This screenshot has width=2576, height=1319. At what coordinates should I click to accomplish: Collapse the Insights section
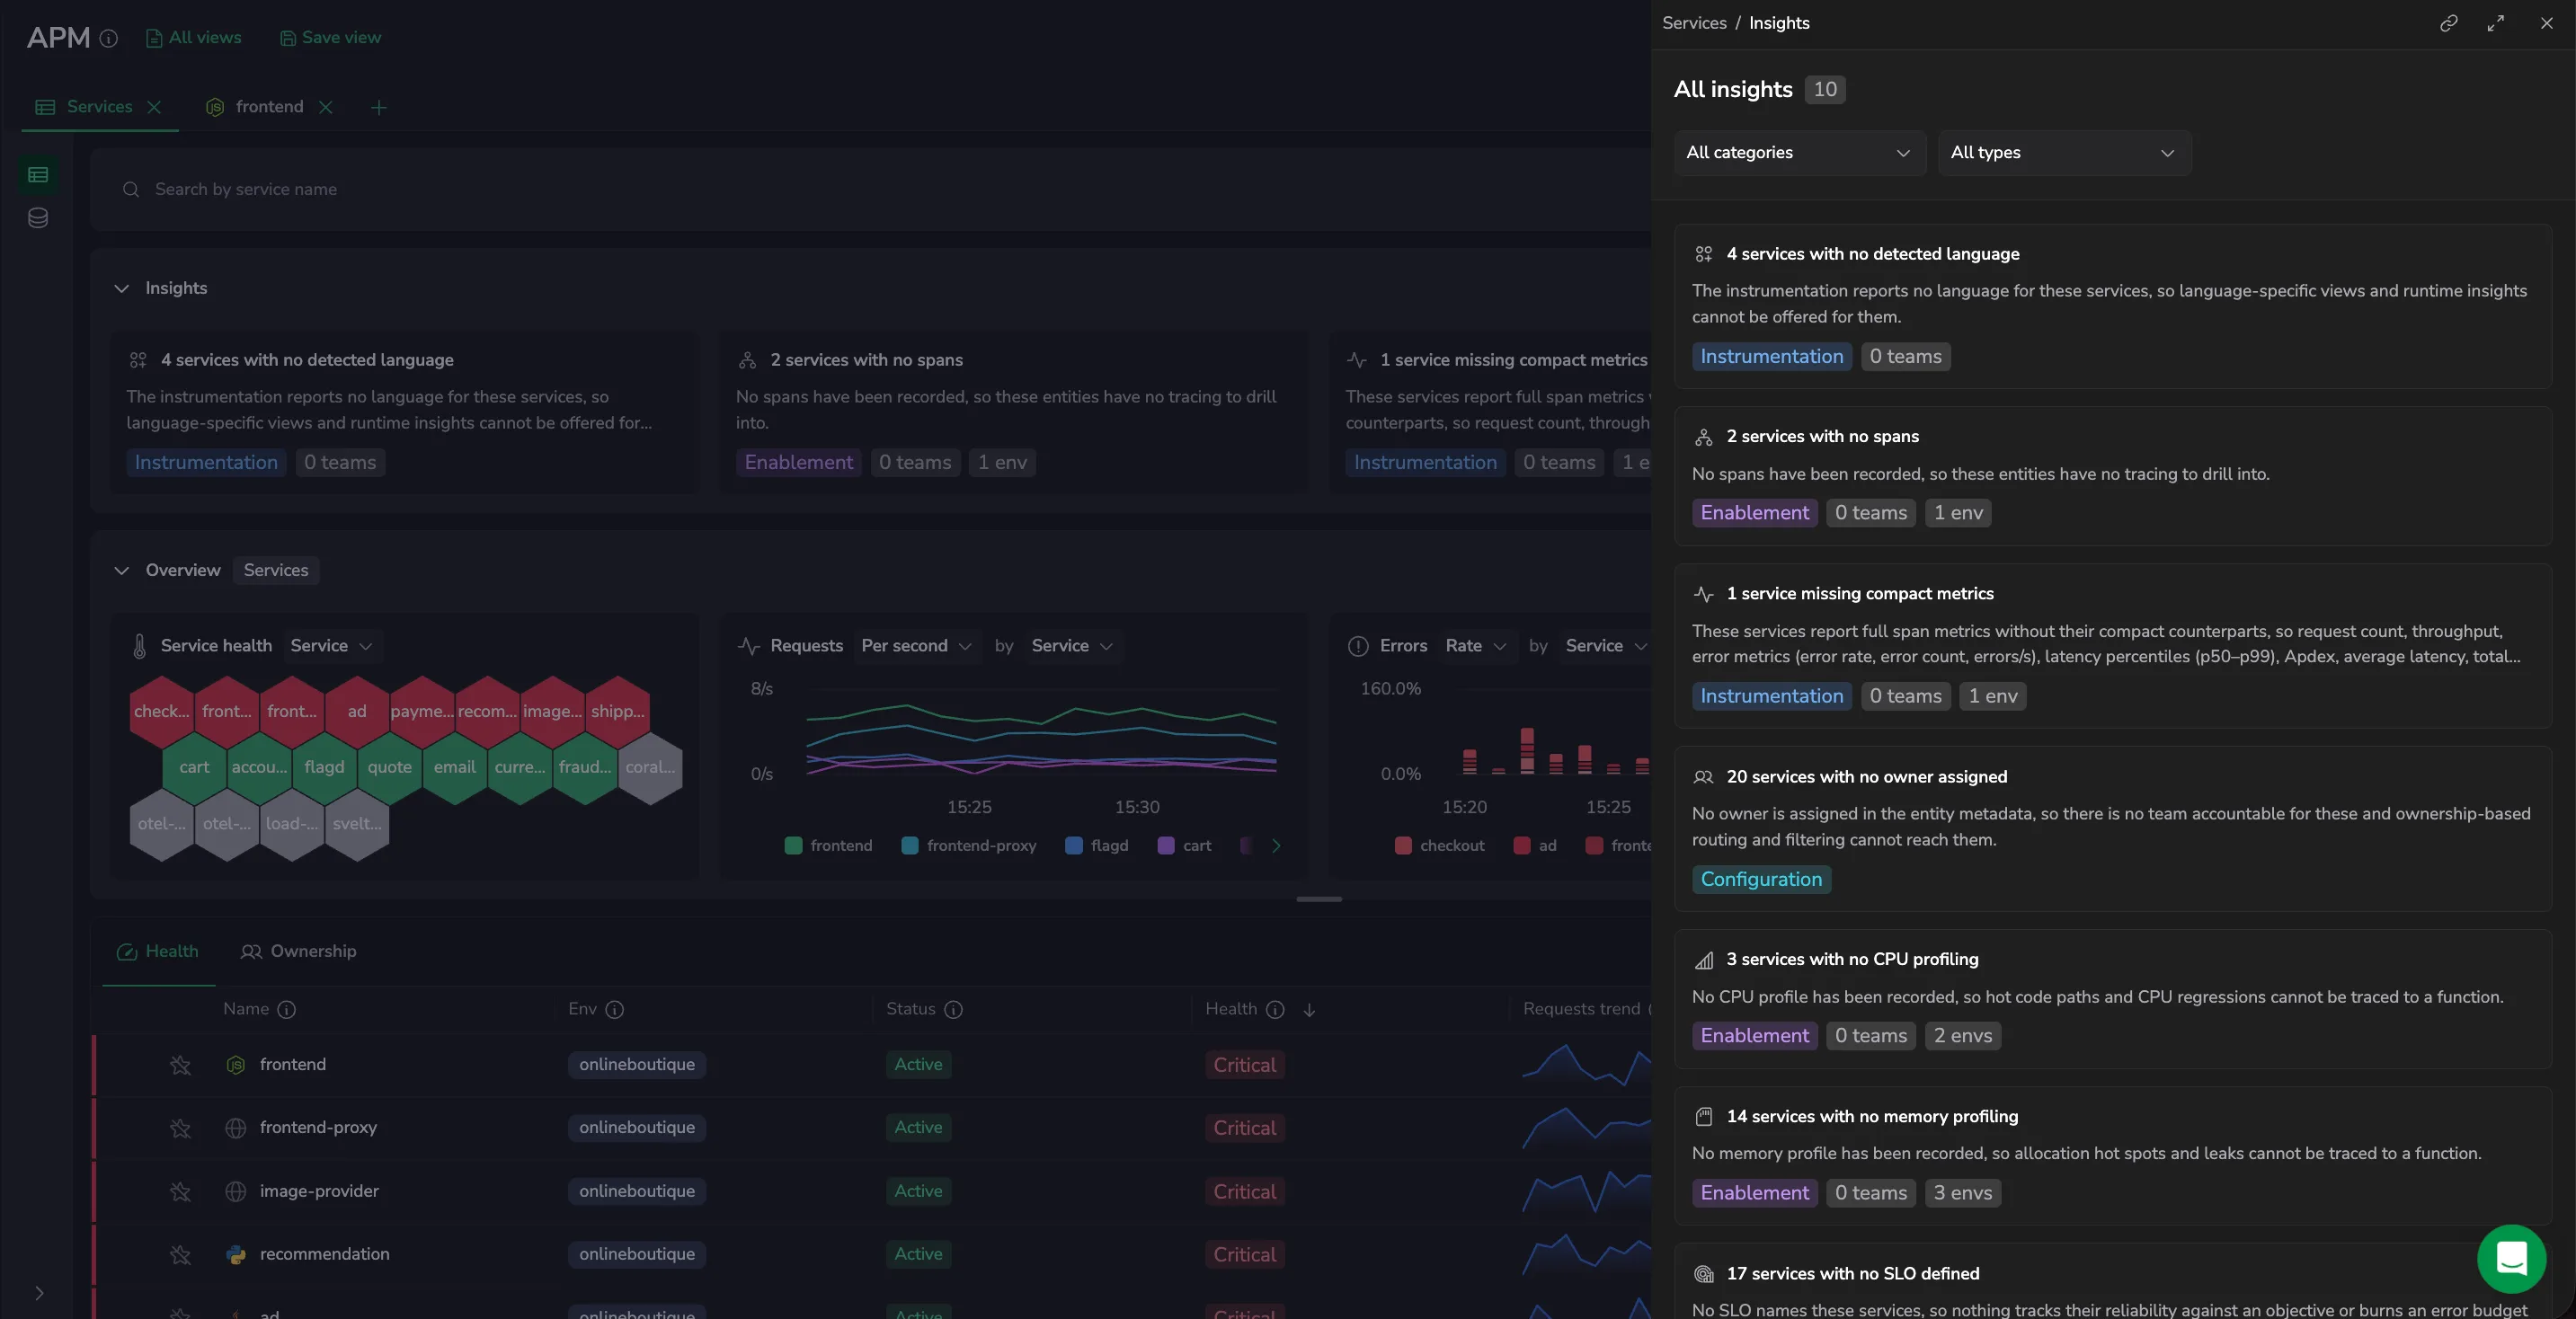(121, 288)
